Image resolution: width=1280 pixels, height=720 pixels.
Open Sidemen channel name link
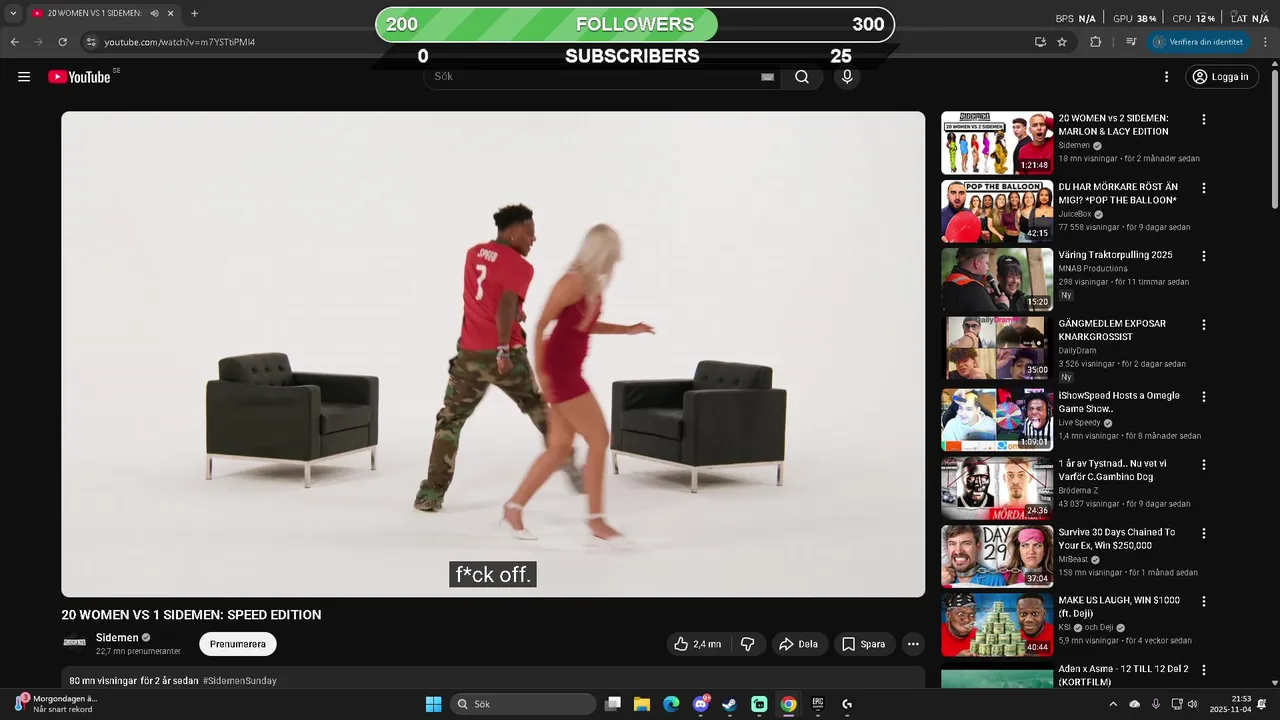point(117,637)
